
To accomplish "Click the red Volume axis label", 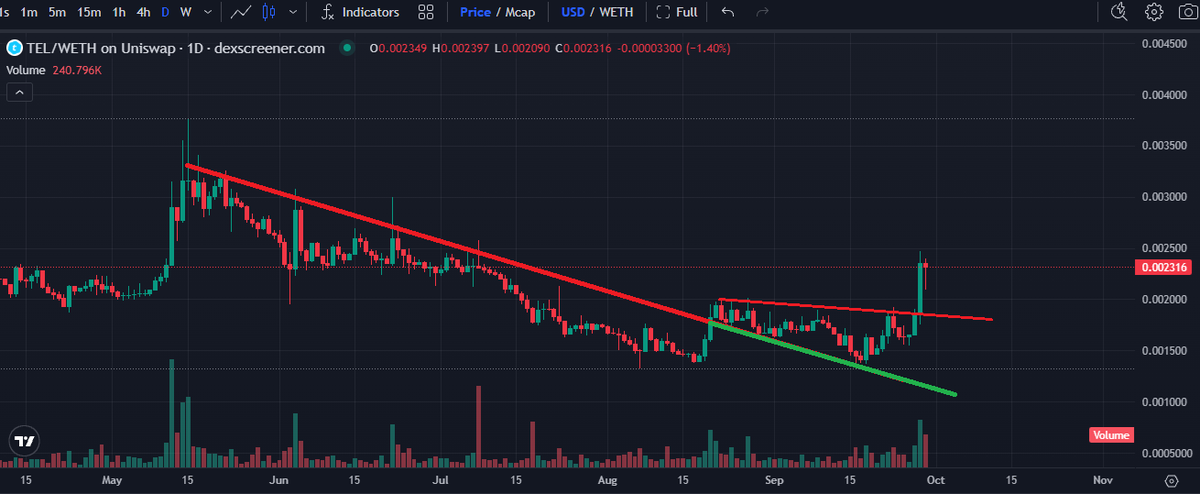I will tap(1110, 435).
